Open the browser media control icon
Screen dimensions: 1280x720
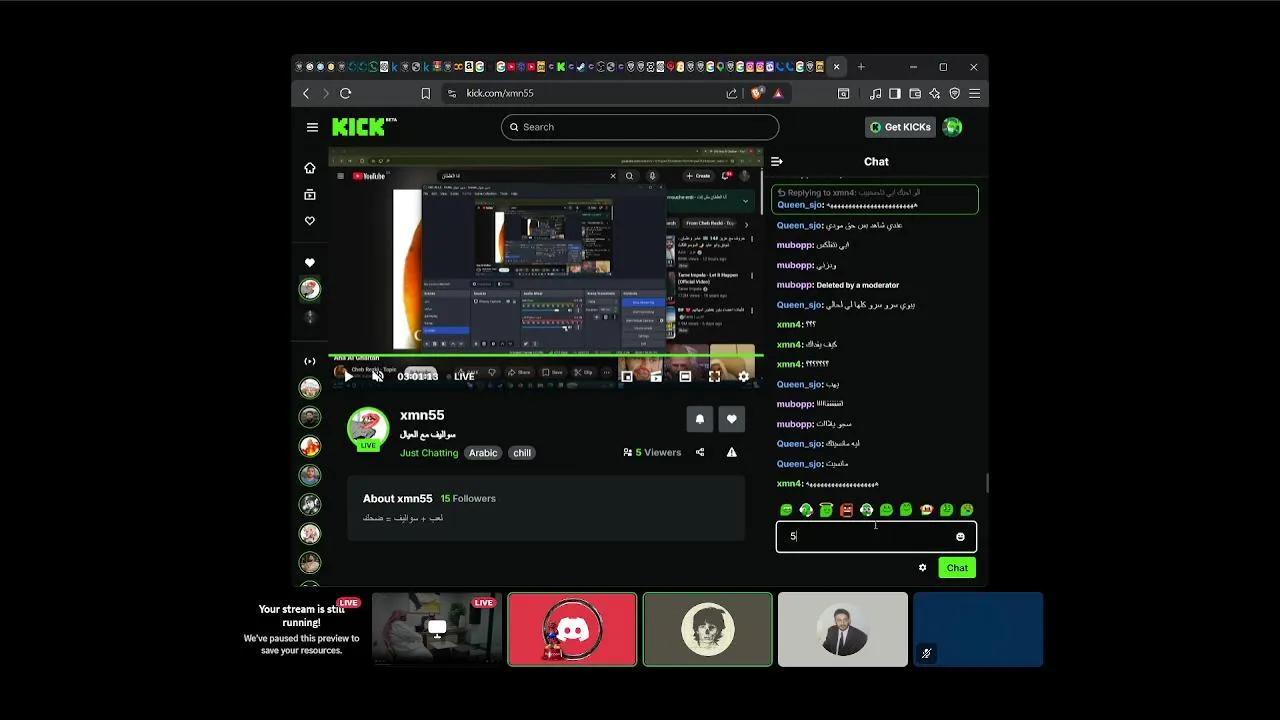point(876,93)
